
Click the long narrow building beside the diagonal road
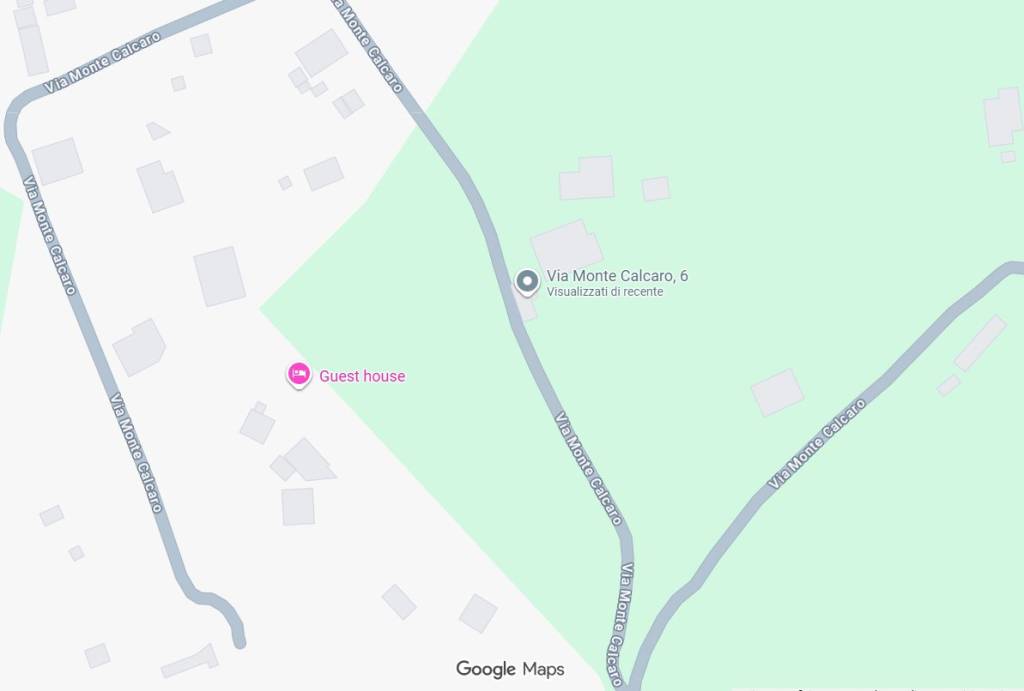(980, 344)
